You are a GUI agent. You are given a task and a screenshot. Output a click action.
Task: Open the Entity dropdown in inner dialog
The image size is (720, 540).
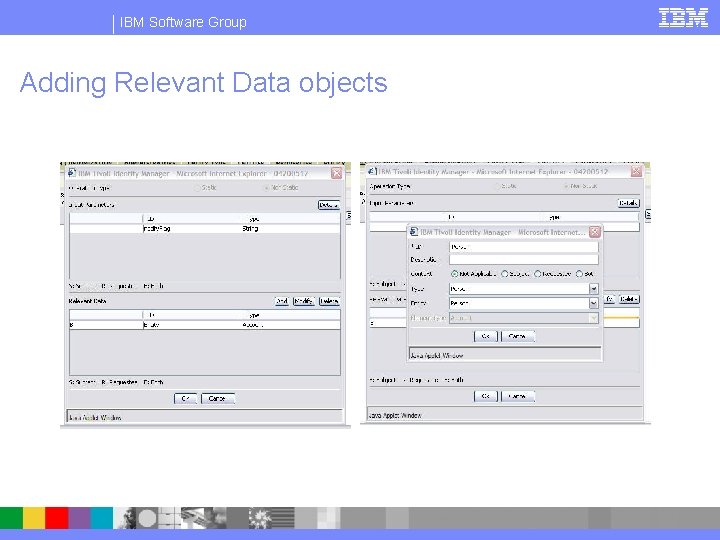[593, 304]
